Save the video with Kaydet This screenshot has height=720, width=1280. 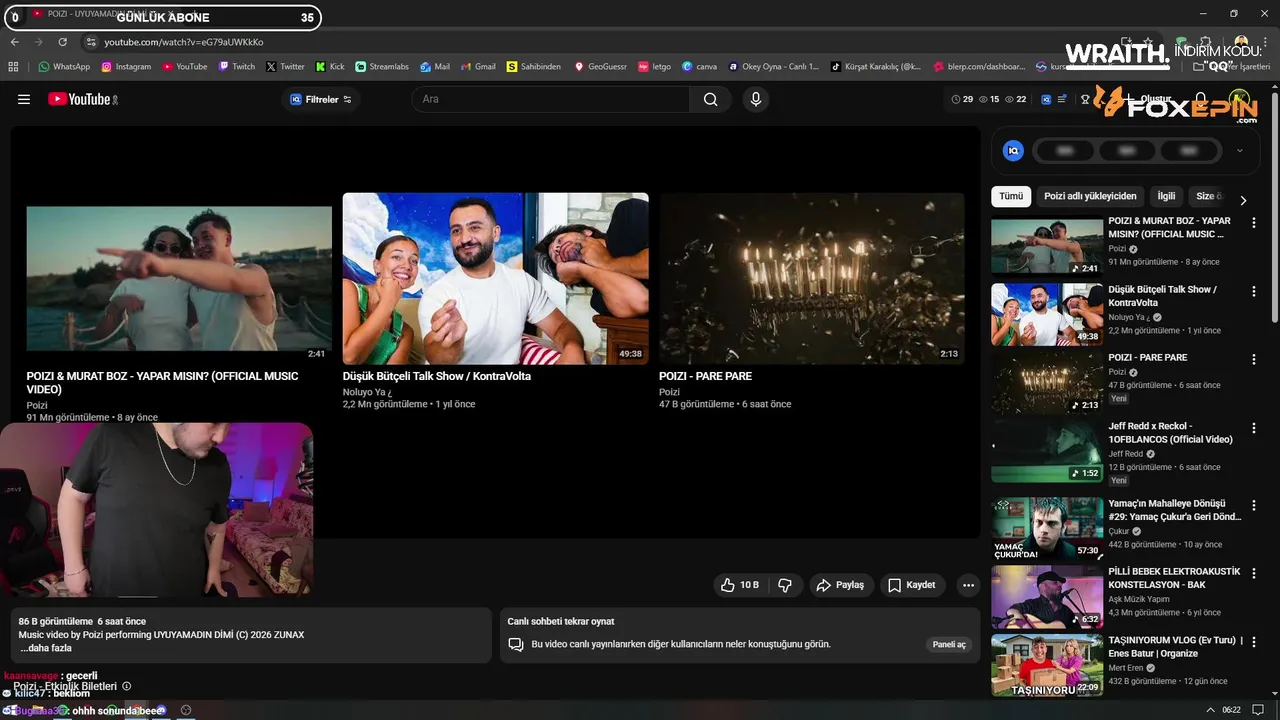click(911, 585)
